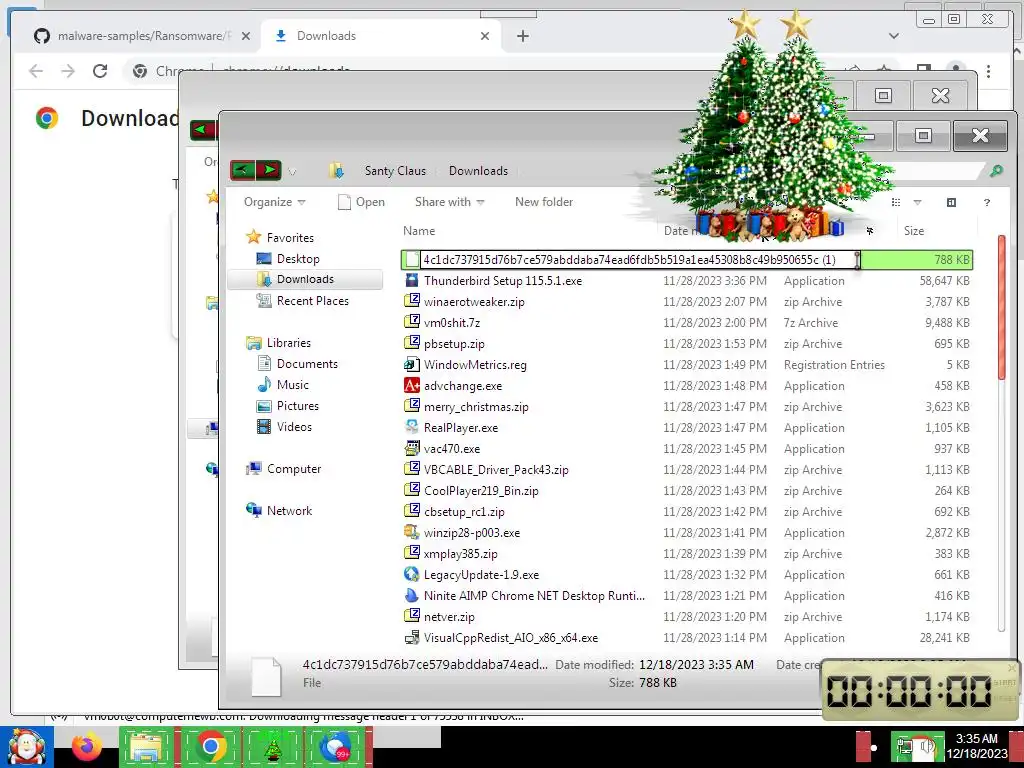The width and height of the screenshot is (1024, 768).
Task: Click Chrome reload button
Action: (100, 71)
